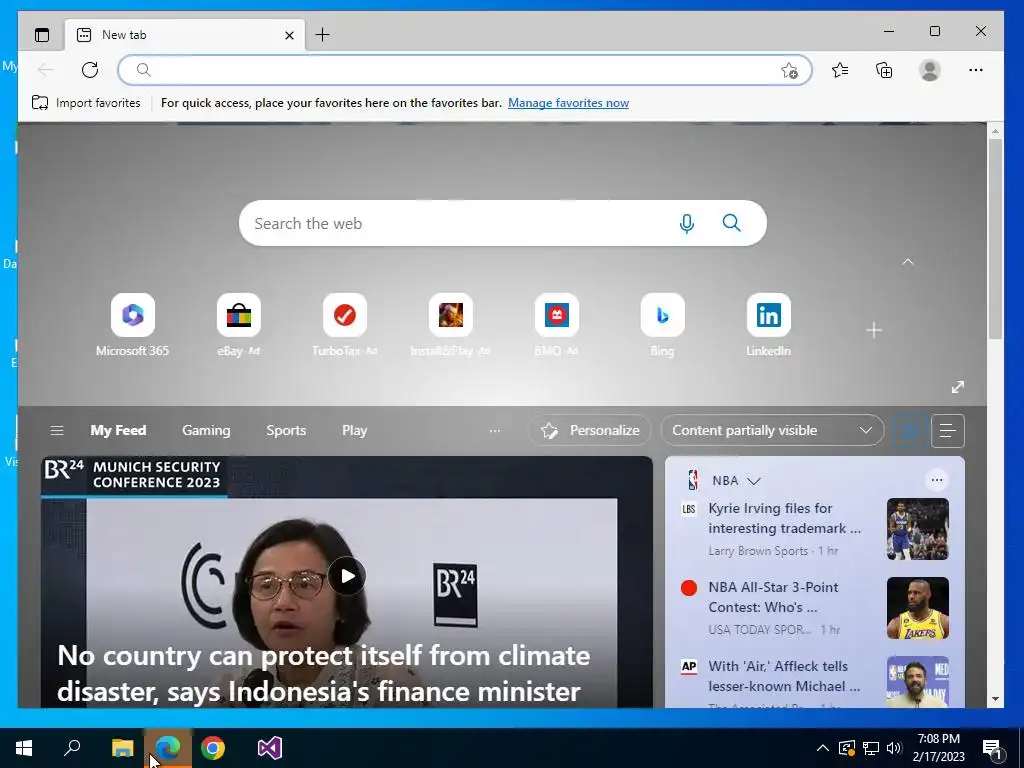Open Visual Studio from the taskbar
Viewport: 1024px width, 768px height.
pos(269,748)
